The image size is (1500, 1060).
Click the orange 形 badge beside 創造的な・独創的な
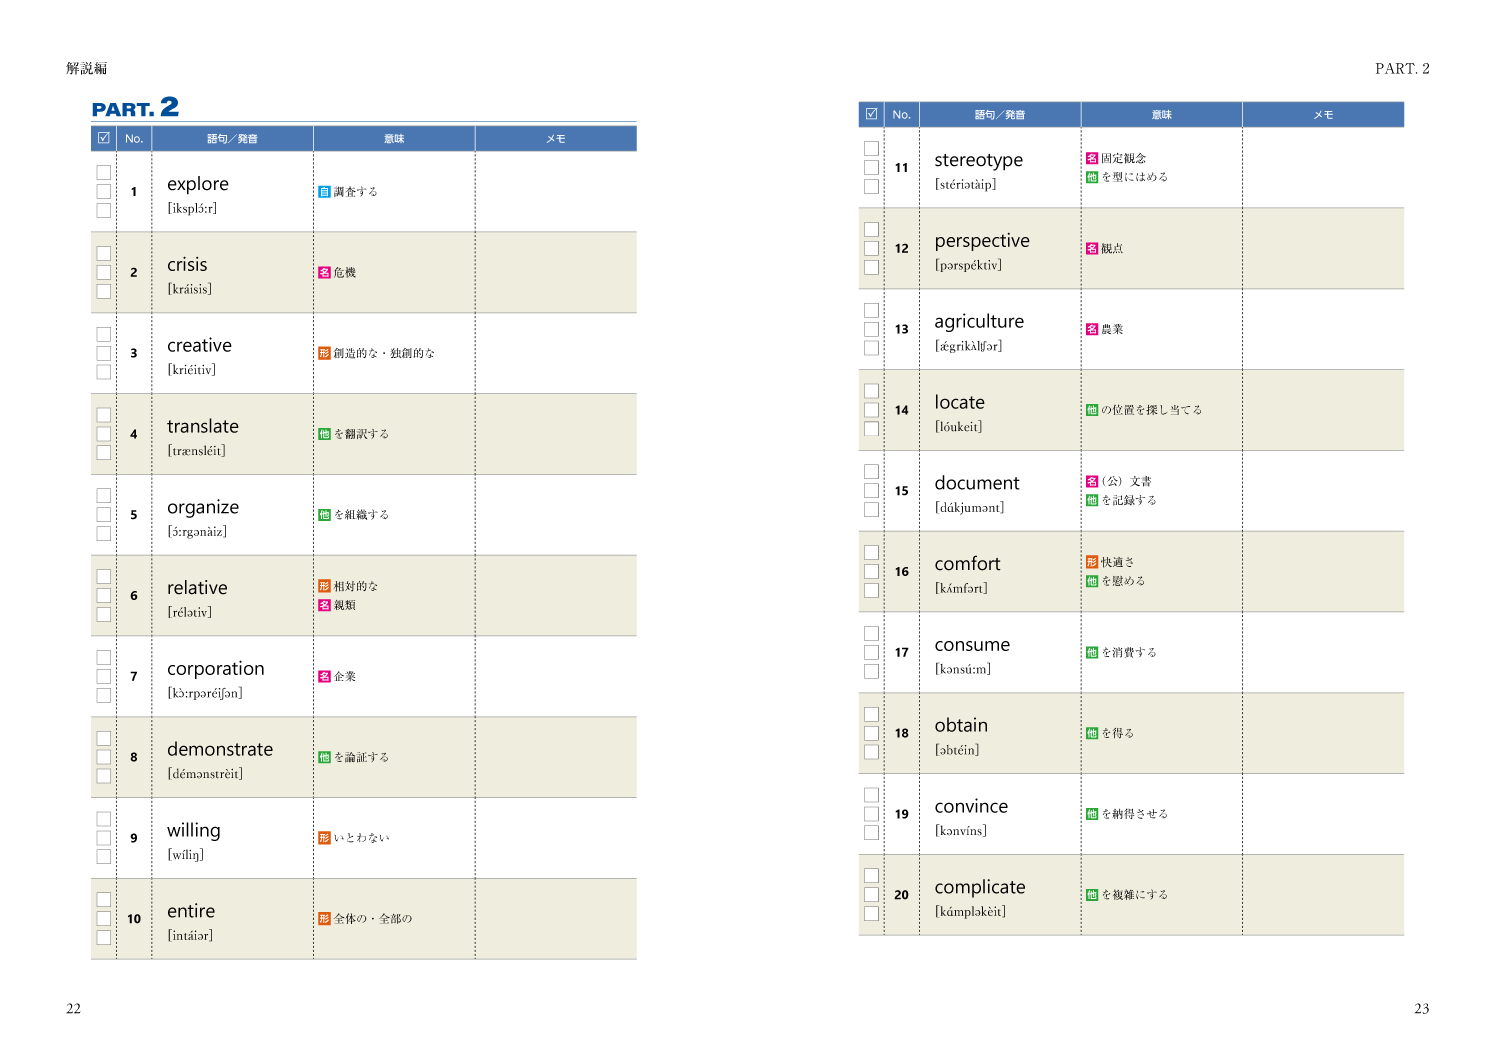(324, 353)
